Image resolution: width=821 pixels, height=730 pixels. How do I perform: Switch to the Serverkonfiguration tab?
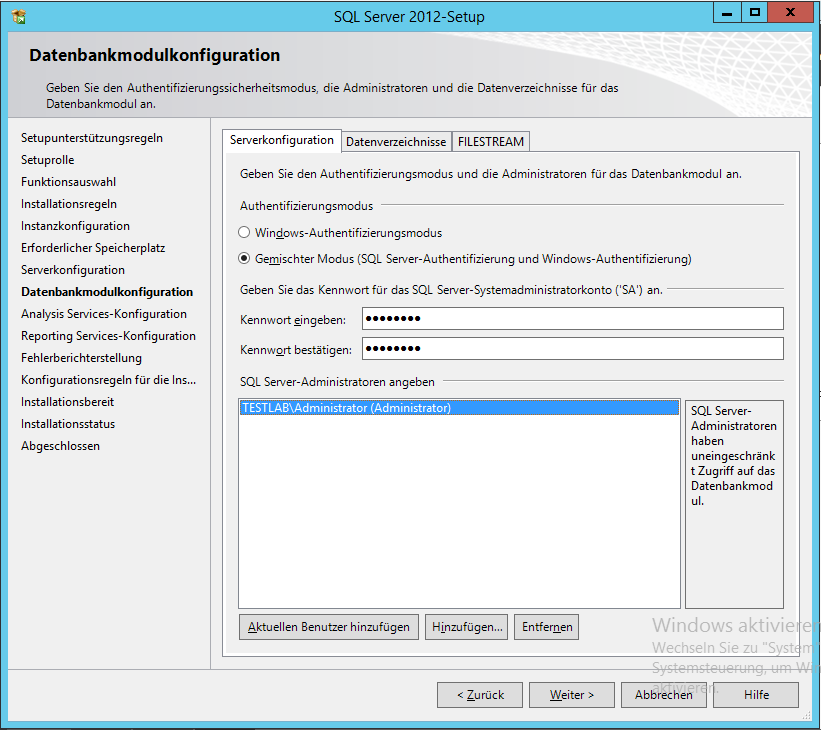click(x=282, y=140)
